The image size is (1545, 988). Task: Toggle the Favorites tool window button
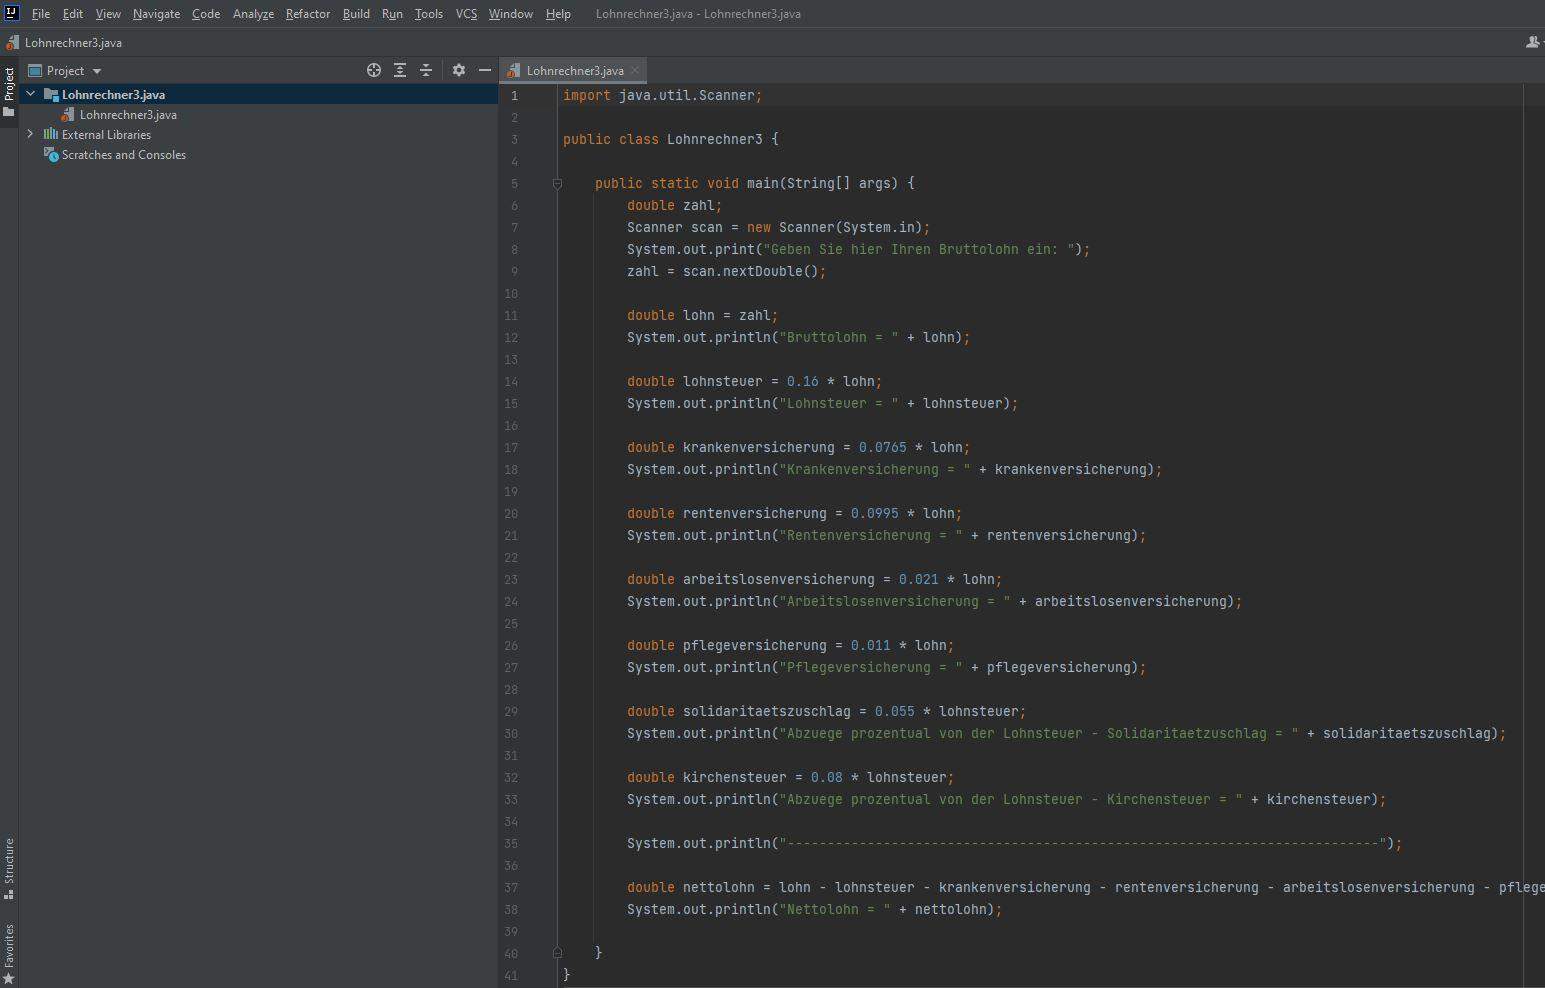(8, 948)
